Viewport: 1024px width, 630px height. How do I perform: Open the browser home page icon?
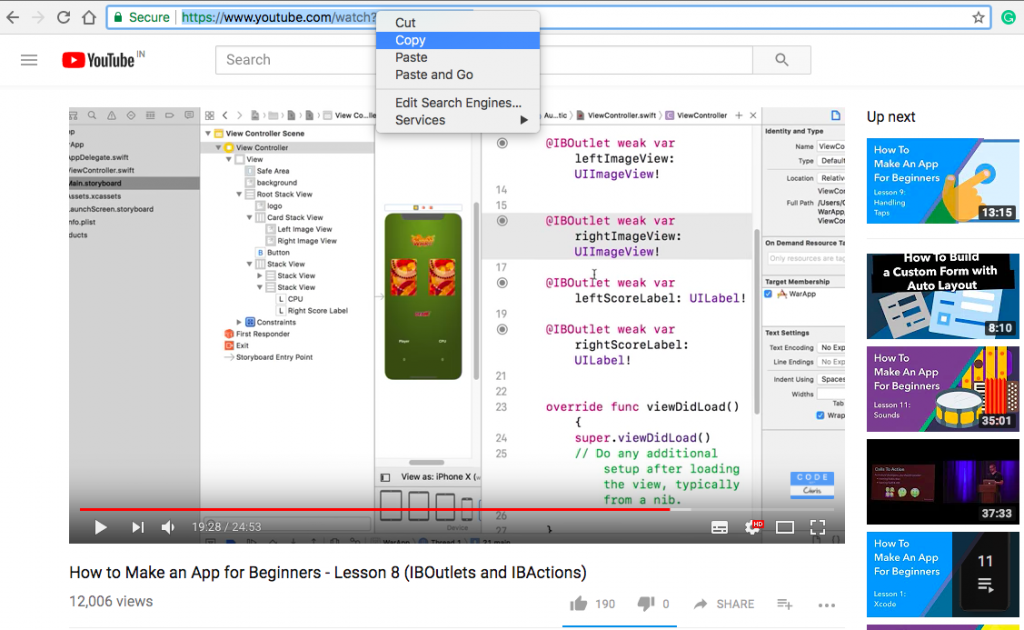point(89,18)
